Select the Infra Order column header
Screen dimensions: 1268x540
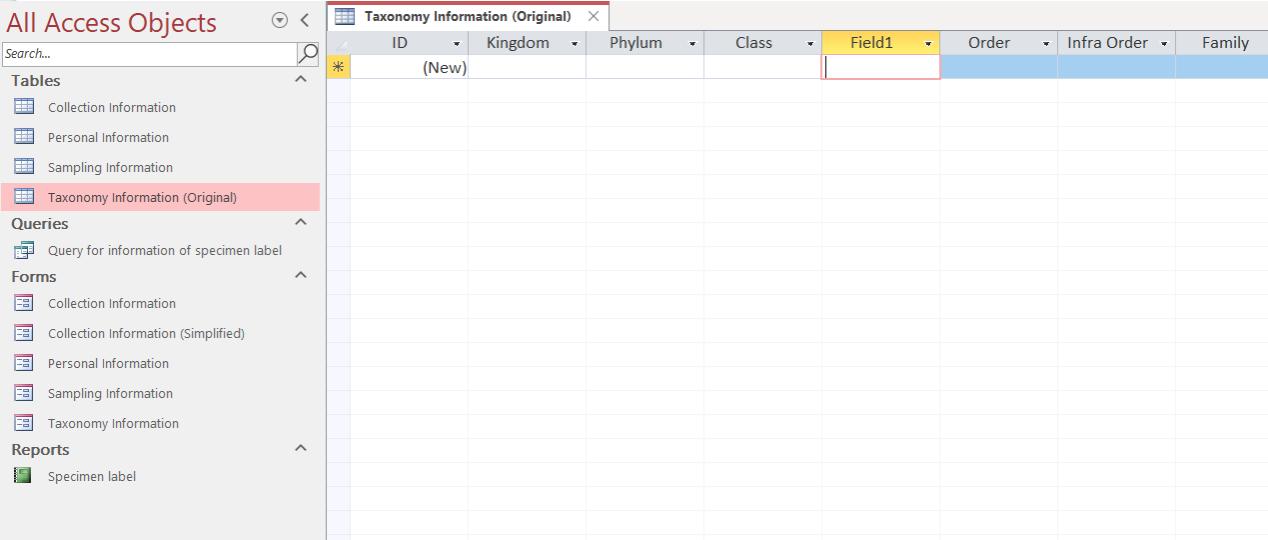1117,43
